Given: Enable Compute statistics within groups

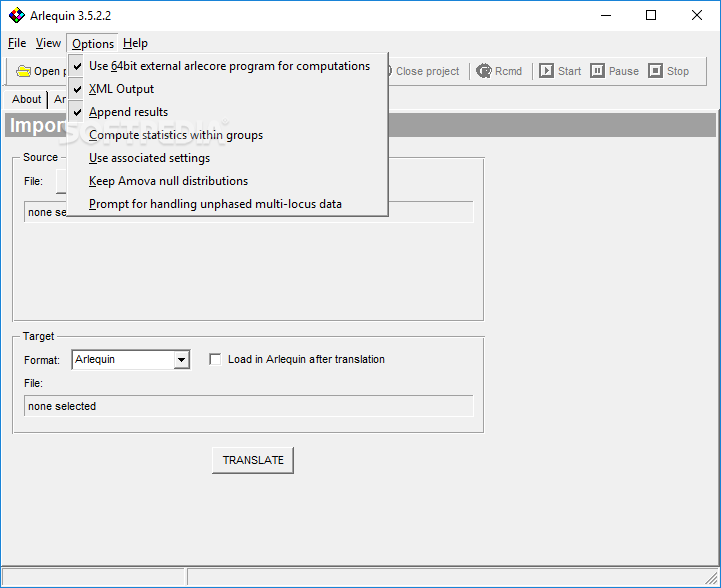Looking at the screenshot, I should [x=228, y=135].
